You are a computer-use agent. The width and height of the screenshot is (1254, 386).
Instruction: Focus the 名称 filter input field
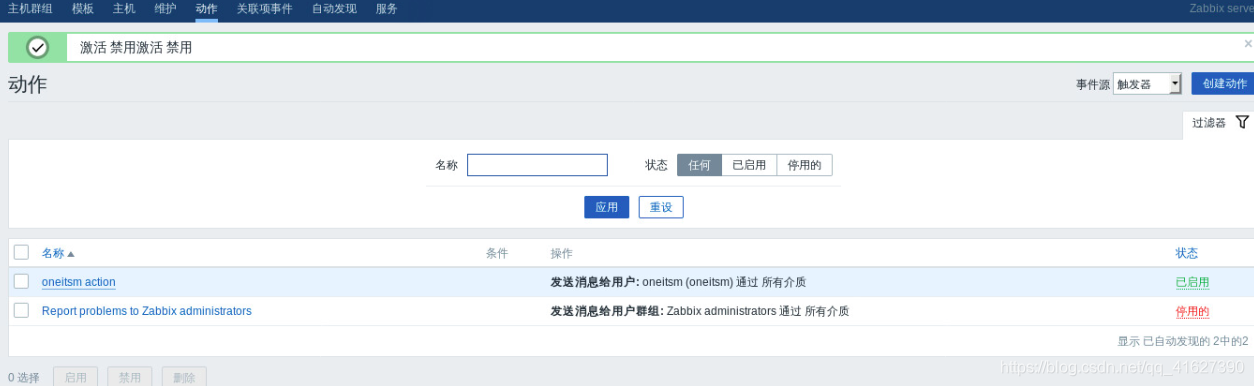click(537, 165)
